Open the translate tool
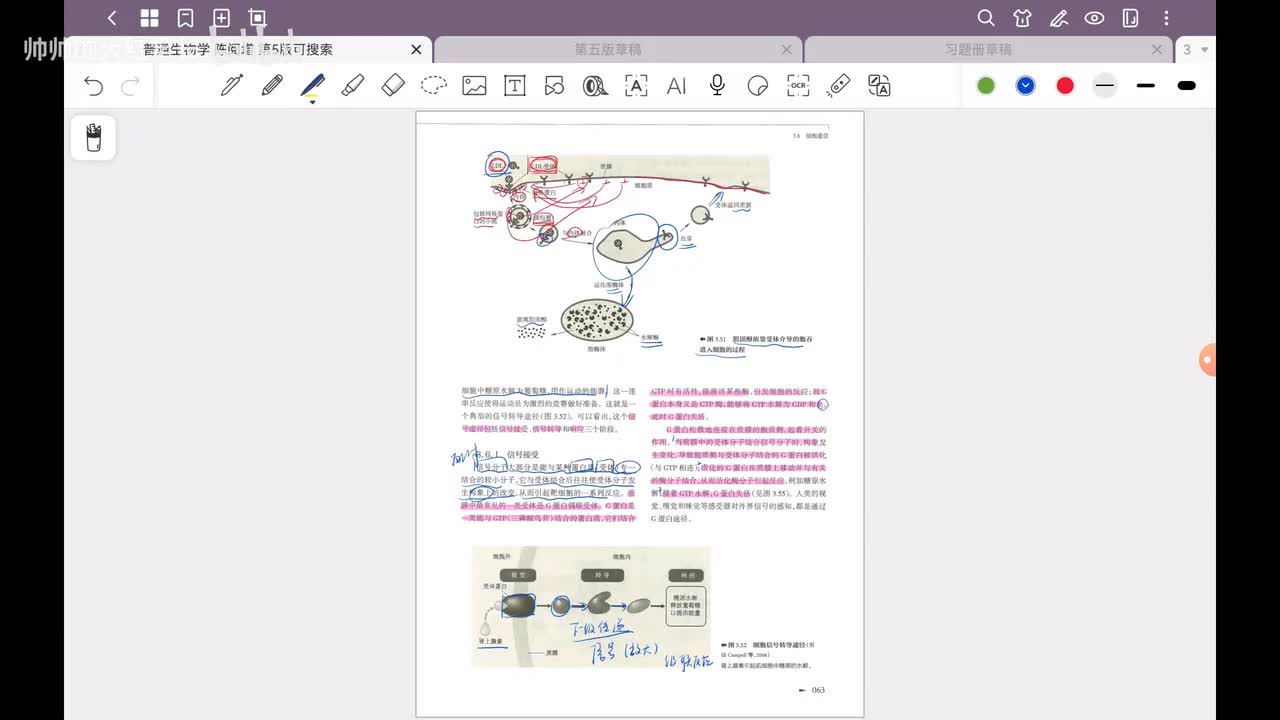 (879, 86)
